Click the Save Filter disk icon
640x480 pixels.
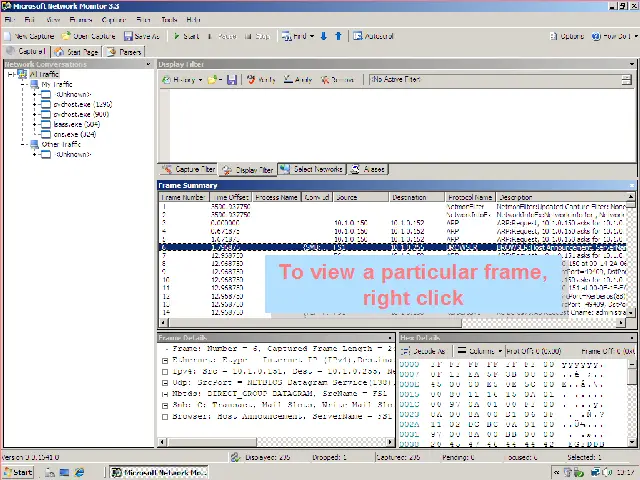click(x=232, y=80)
